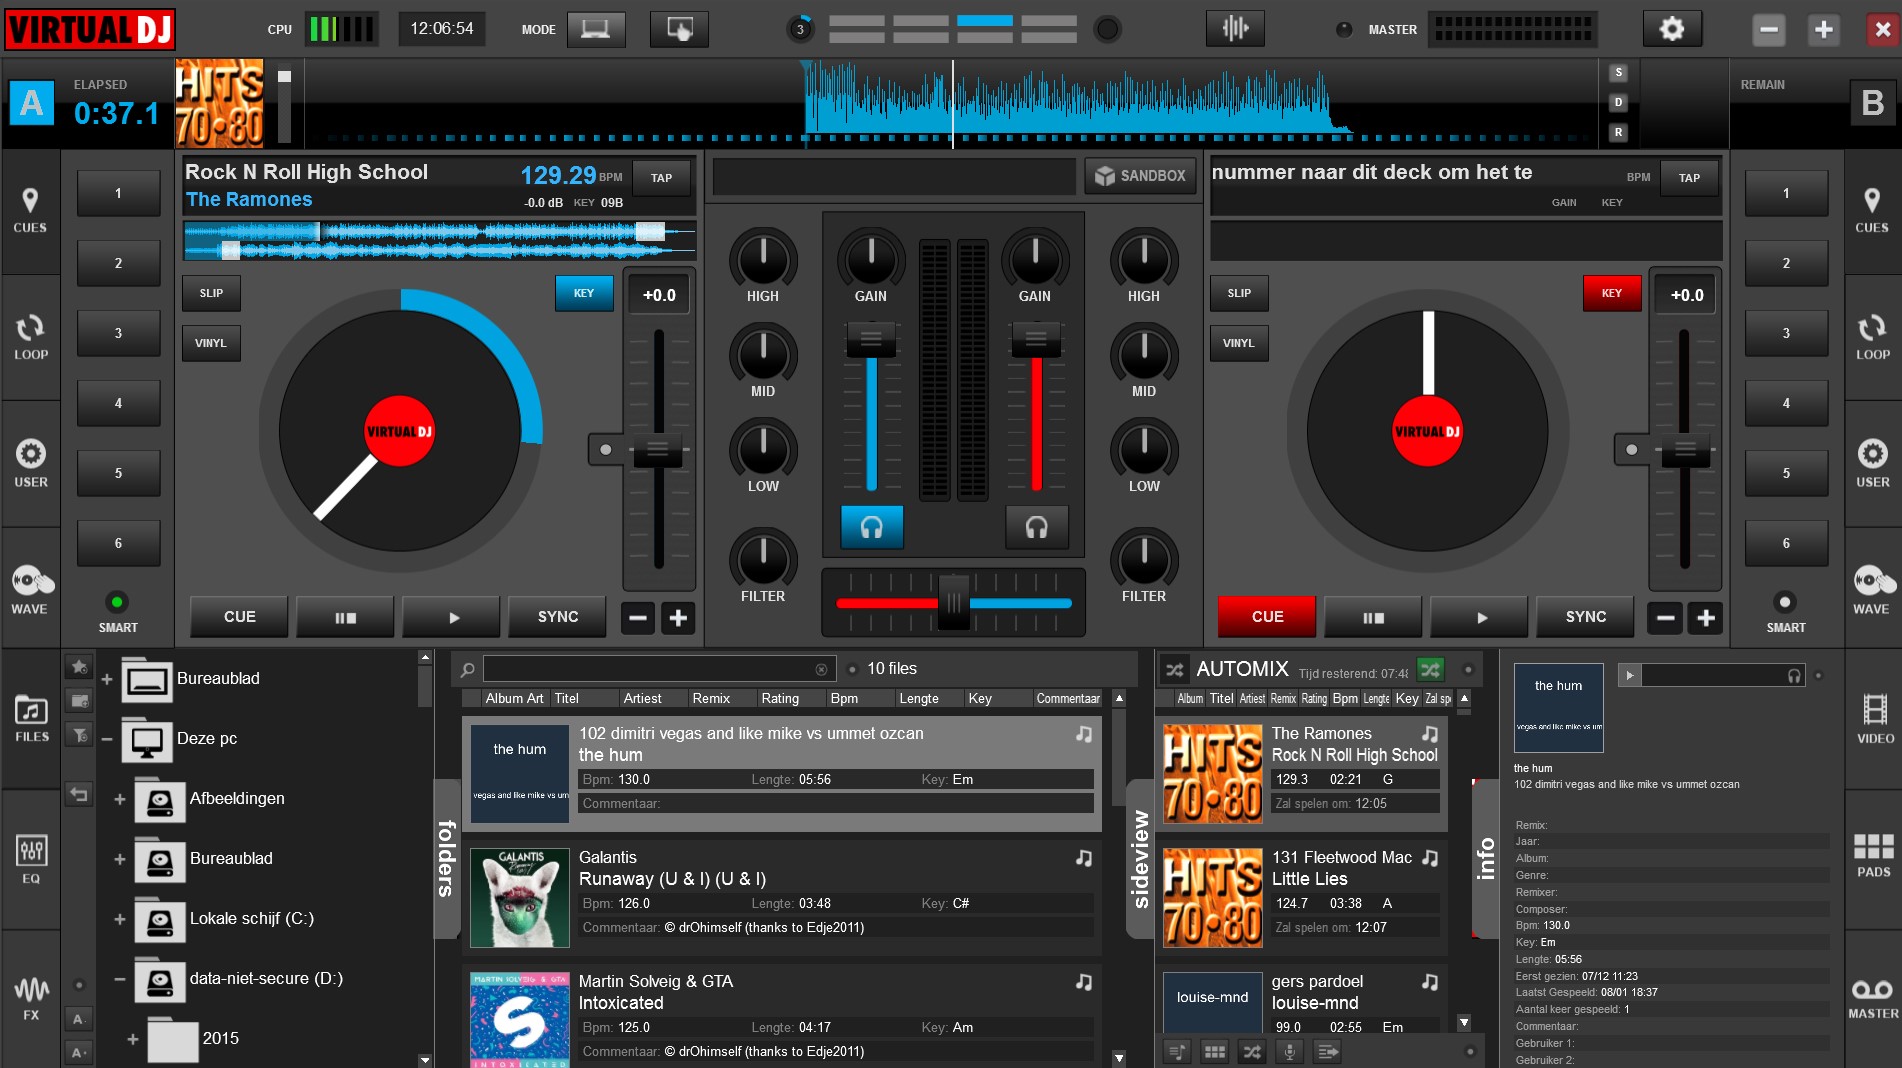Open the PADS panel in right sidebar

click(x=1874, y=856)
